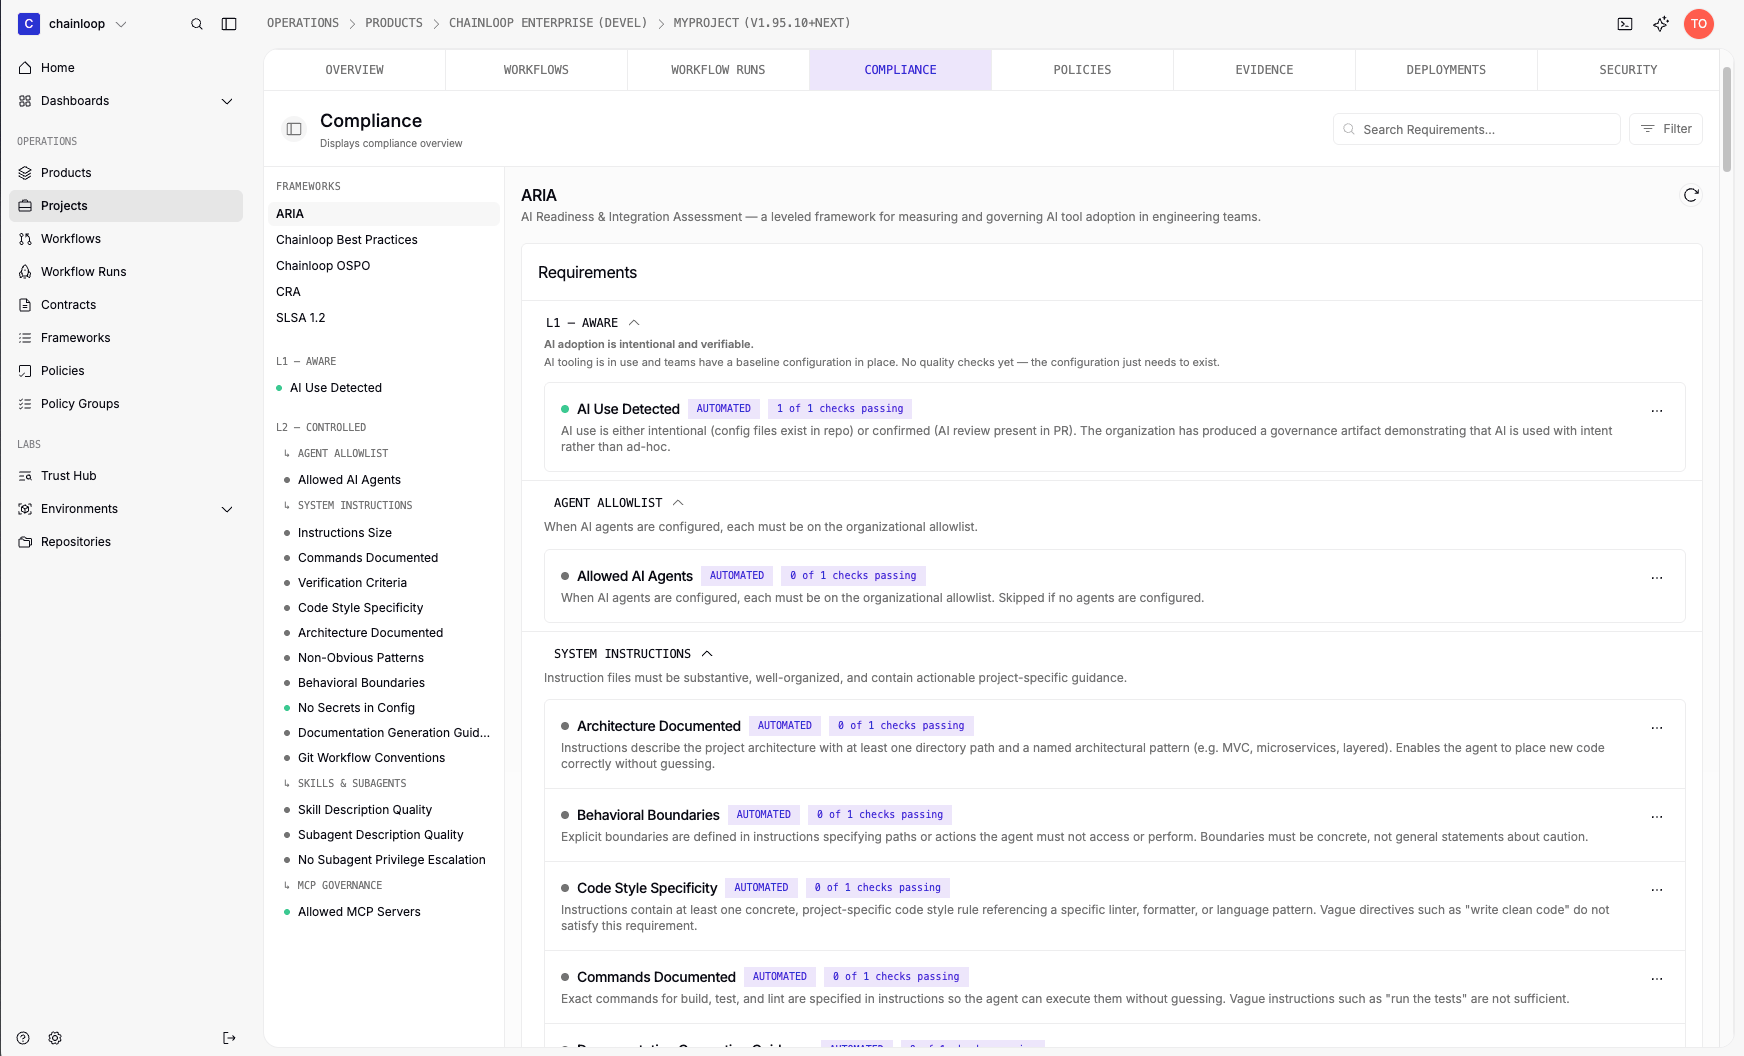Open Workflows in the sidebar
The image size is (1744, 1056).
tap(126, 239)
